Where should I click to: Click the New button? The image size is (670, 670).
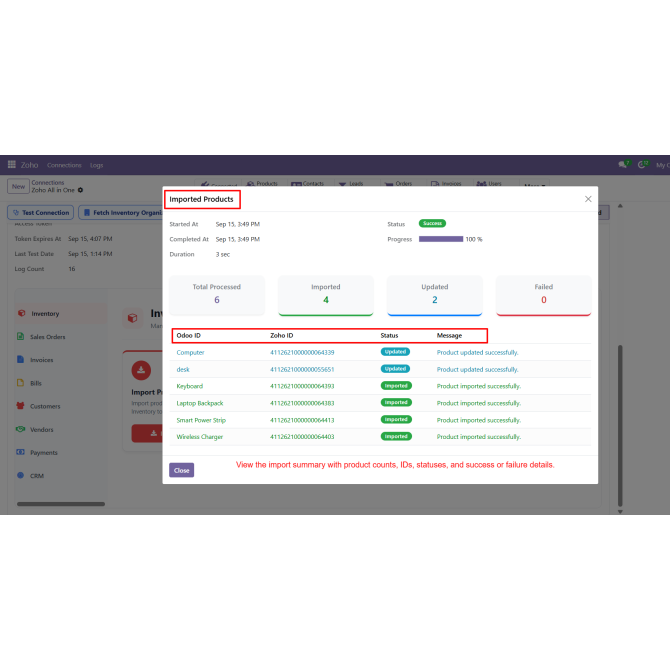coord(18,186)
